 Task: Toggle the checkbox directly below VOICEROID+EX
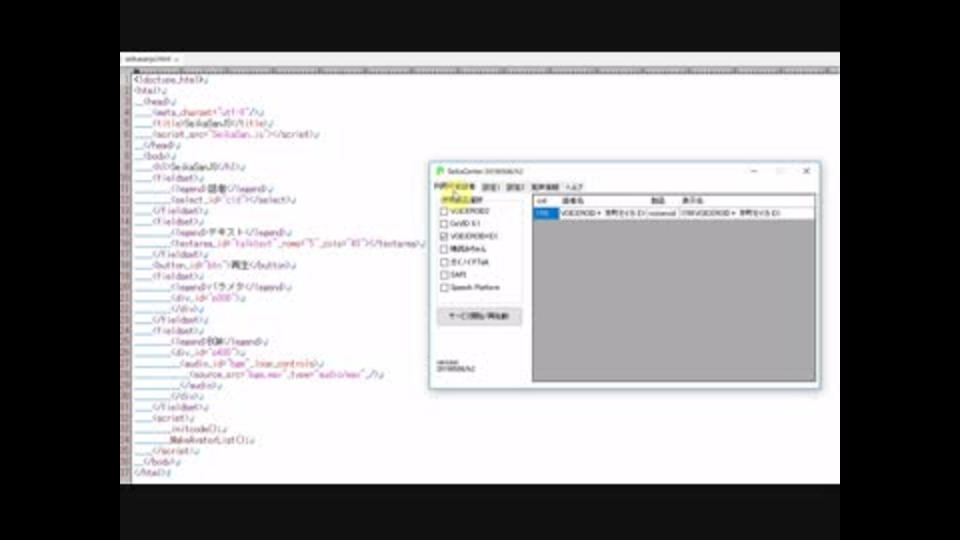point(444,249)
